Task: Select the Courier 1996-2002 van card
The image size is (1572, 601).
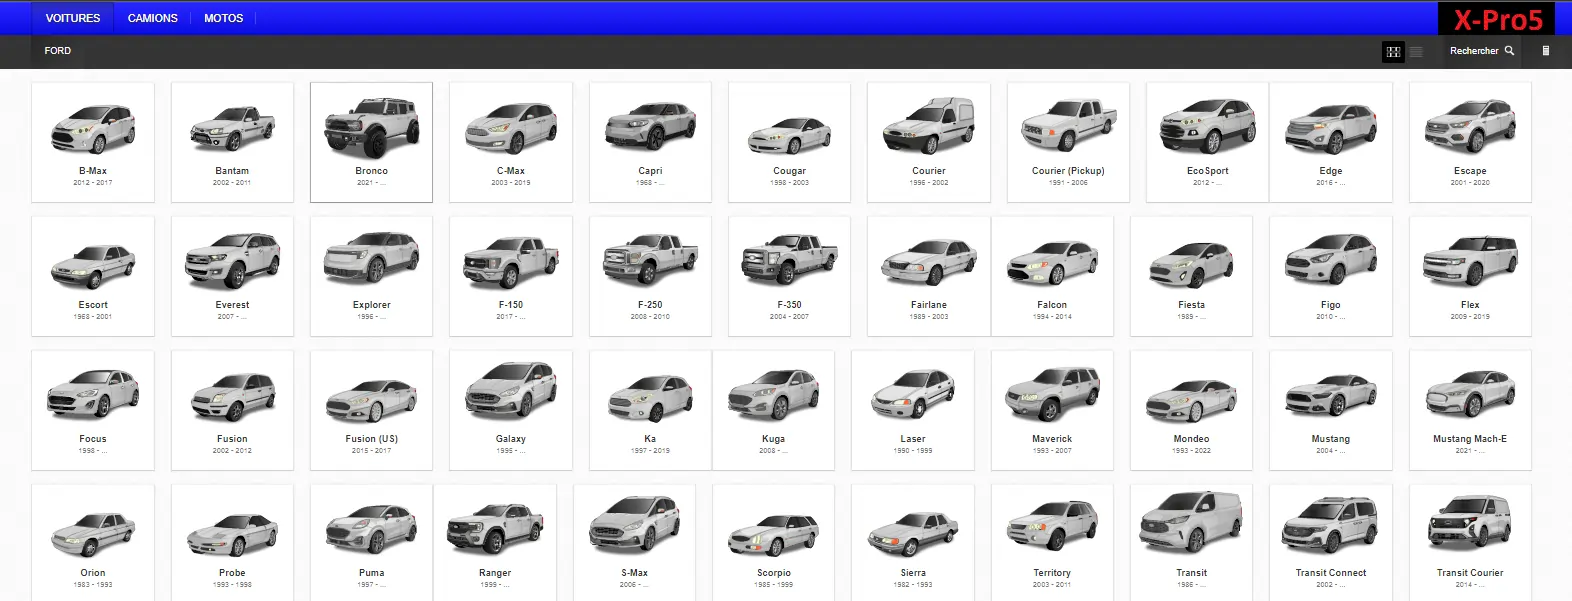Action: tap(929, 142)
